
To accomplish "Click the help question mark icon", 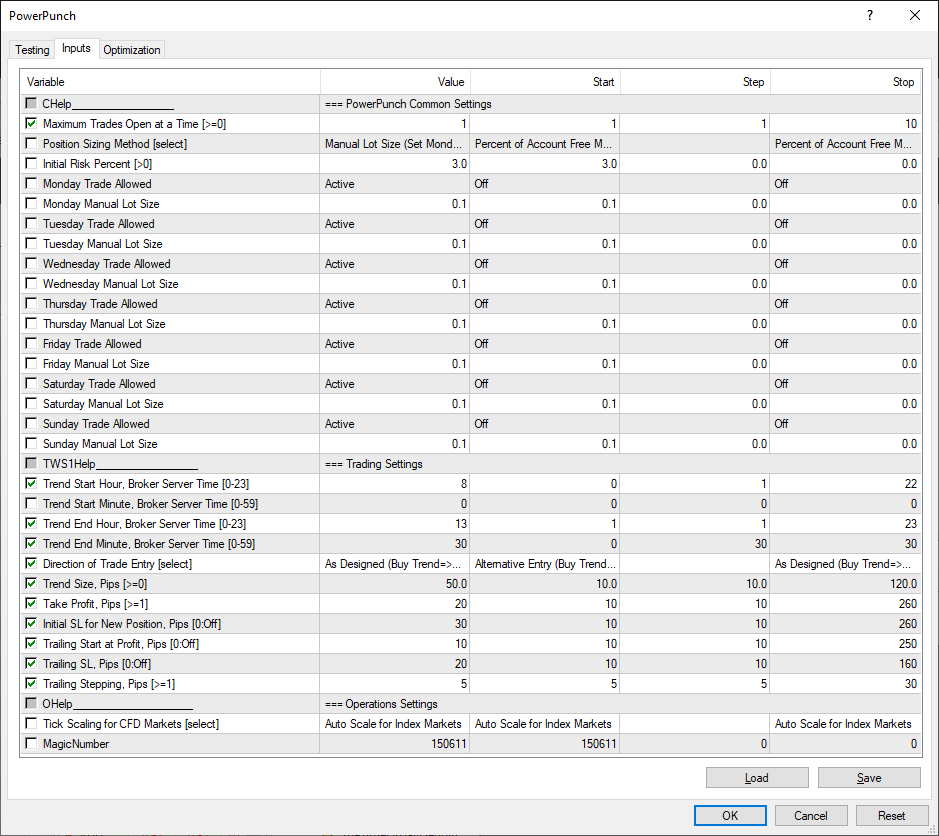I will pos(869,15).
